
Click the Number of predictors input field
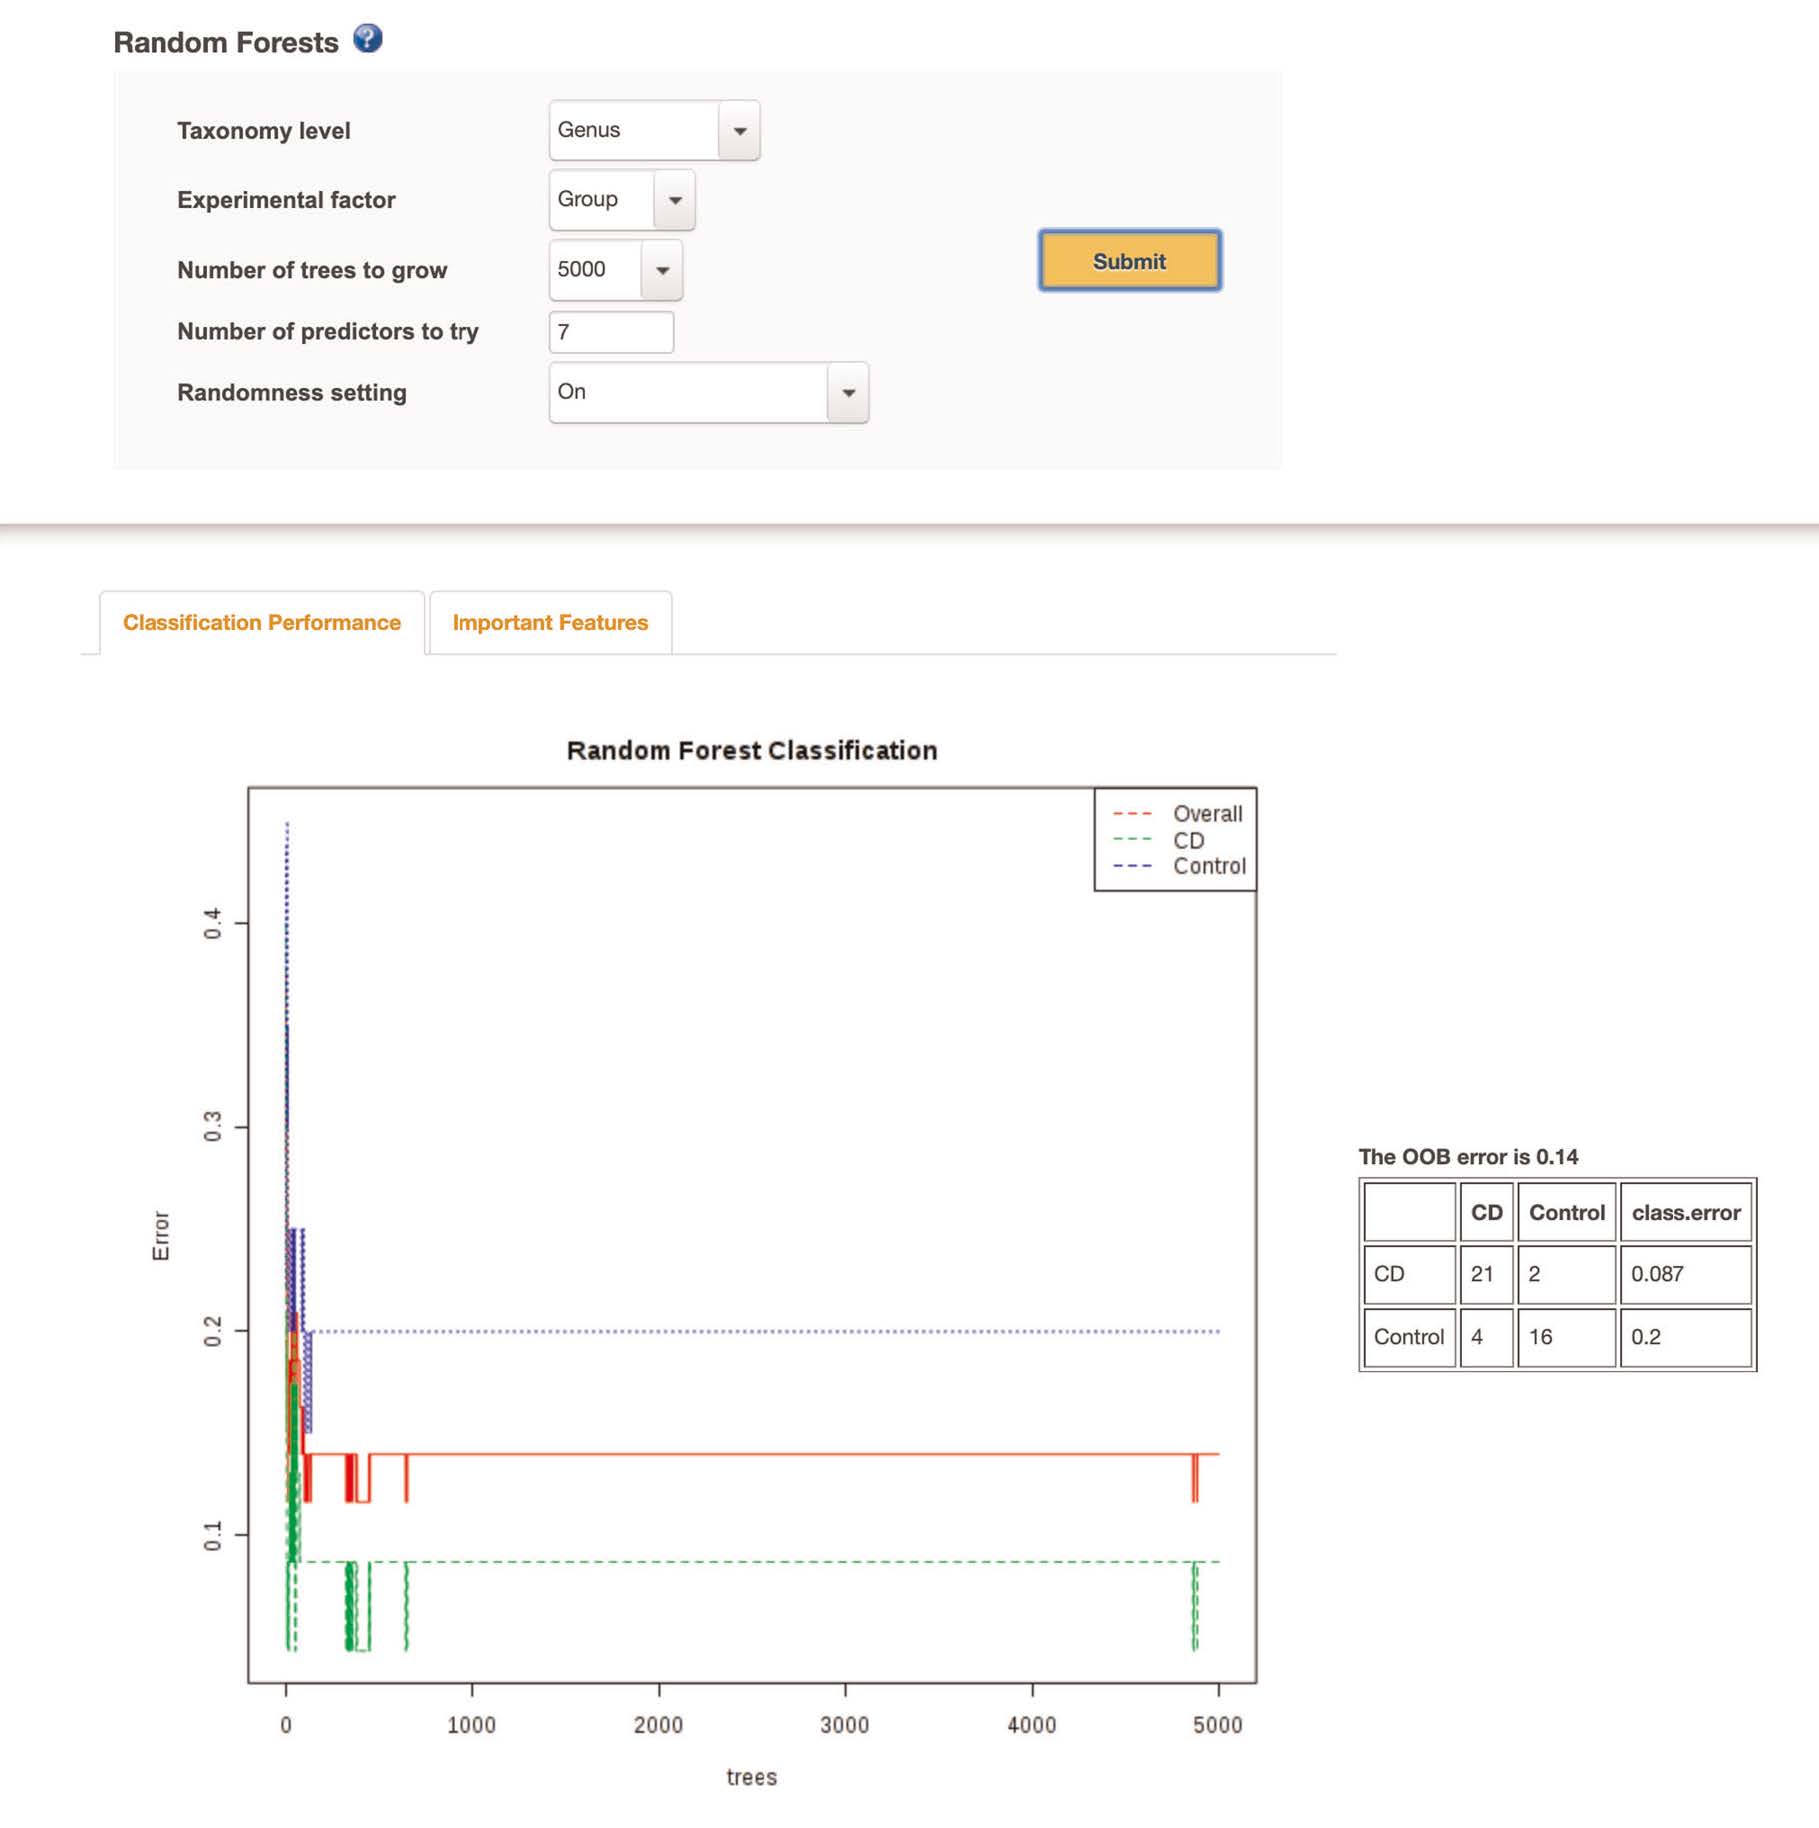(x=611, y=332)
